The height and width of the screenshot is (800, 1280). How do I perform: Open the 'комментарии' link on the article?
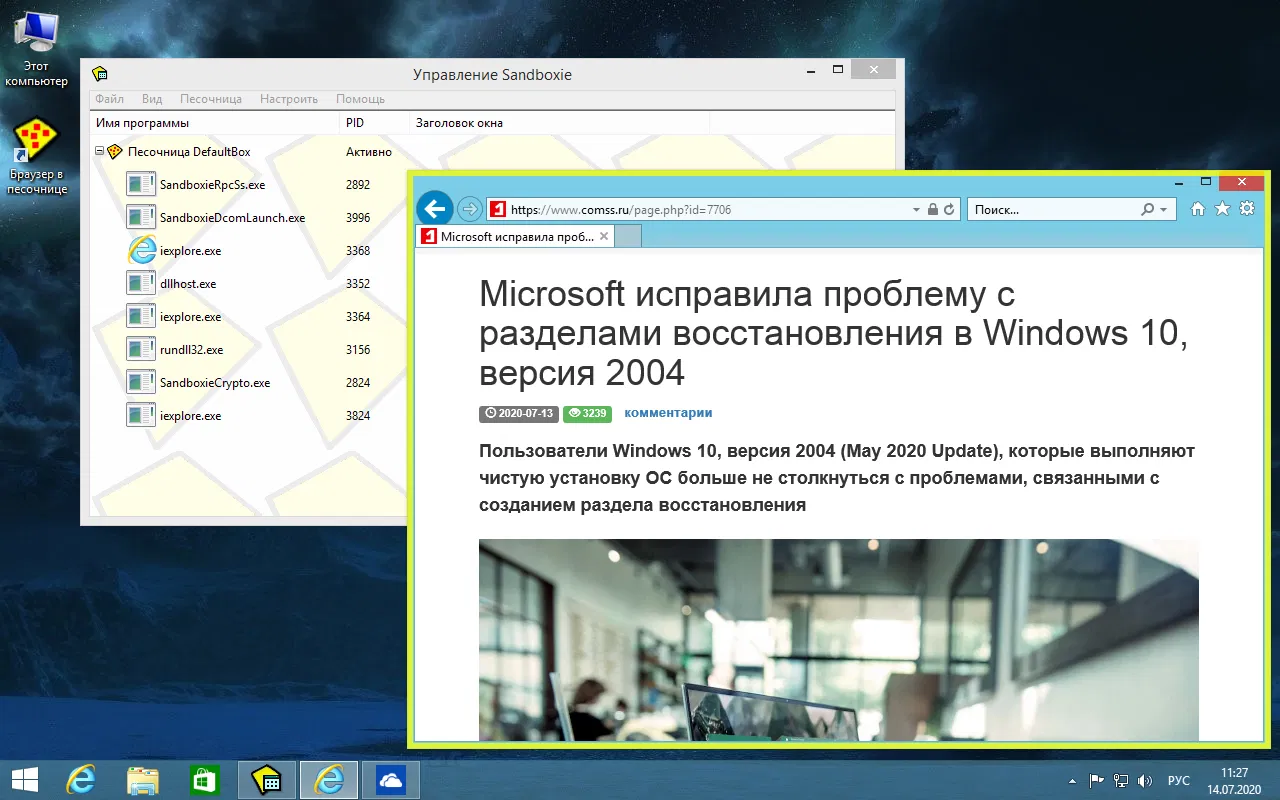(668, 412)
